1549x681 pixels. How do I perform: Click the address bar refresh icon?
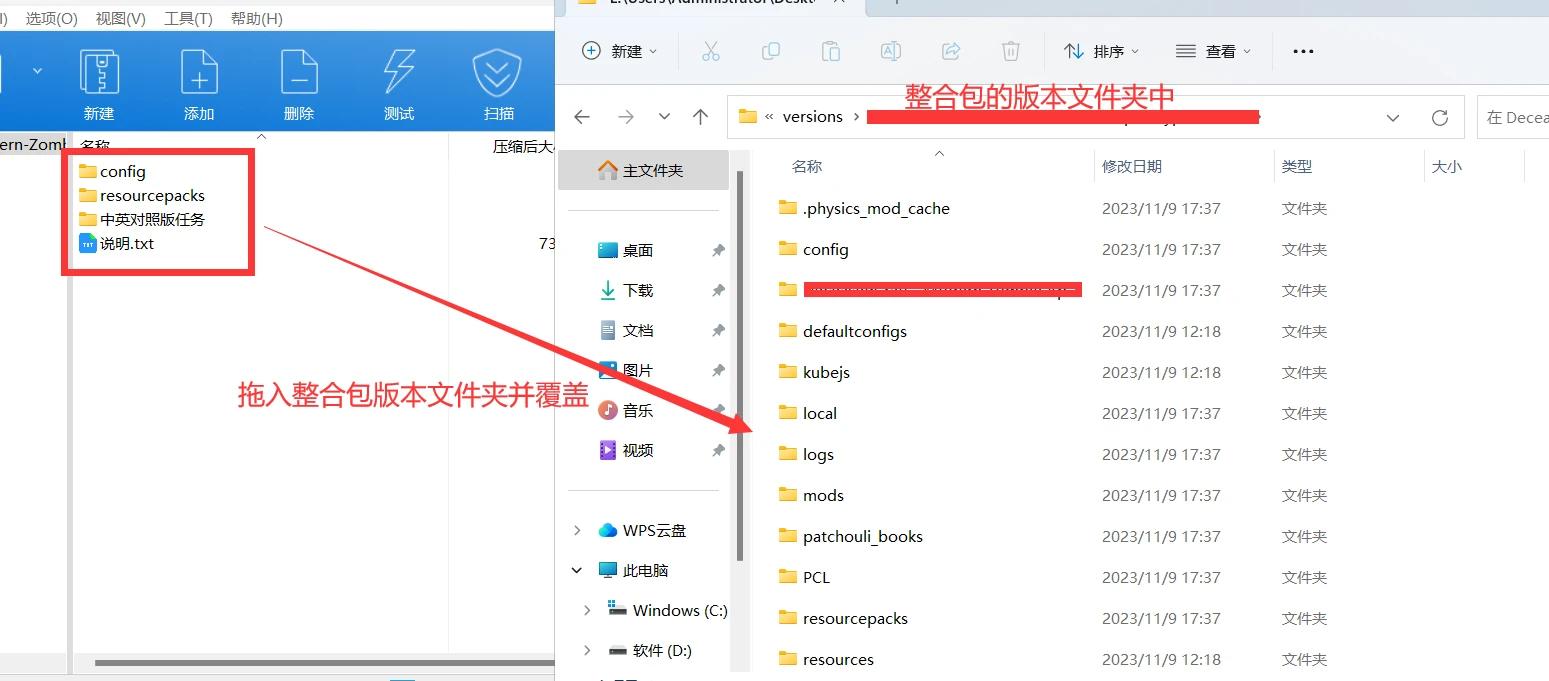pyautogui.click(x=1440, y=118)
